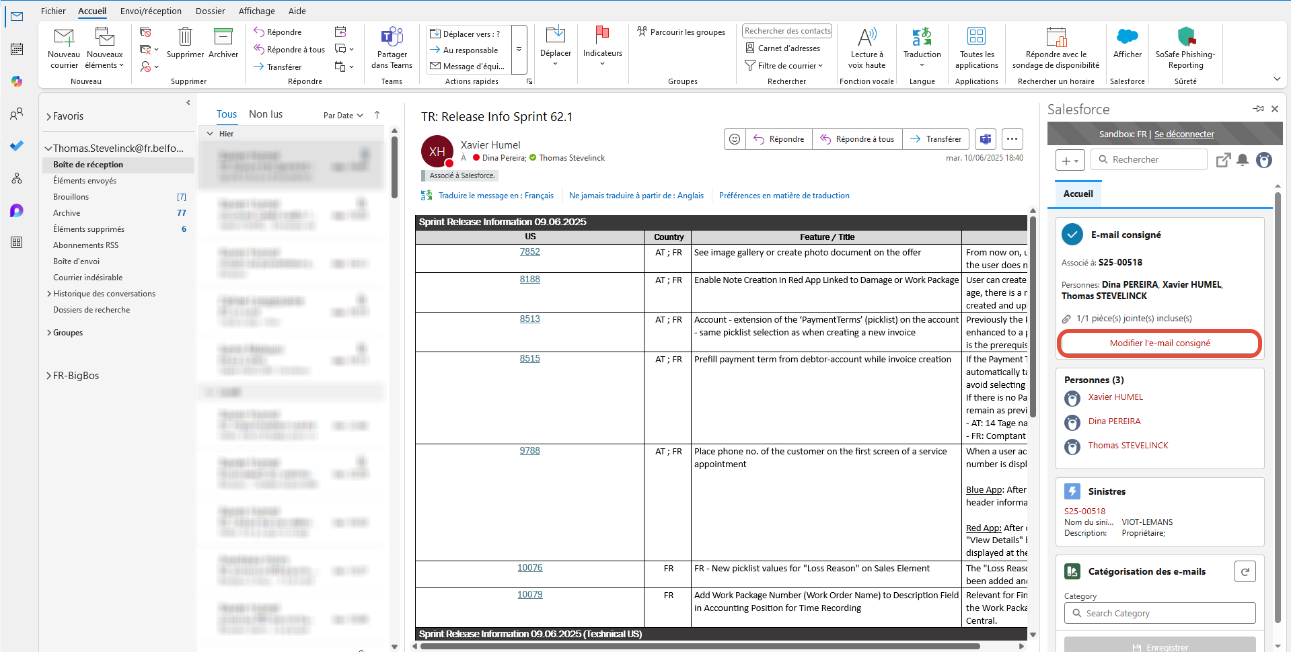Pin the Salesforce pane
This screenshot has height=652, width=1291.
[1258, 108]
